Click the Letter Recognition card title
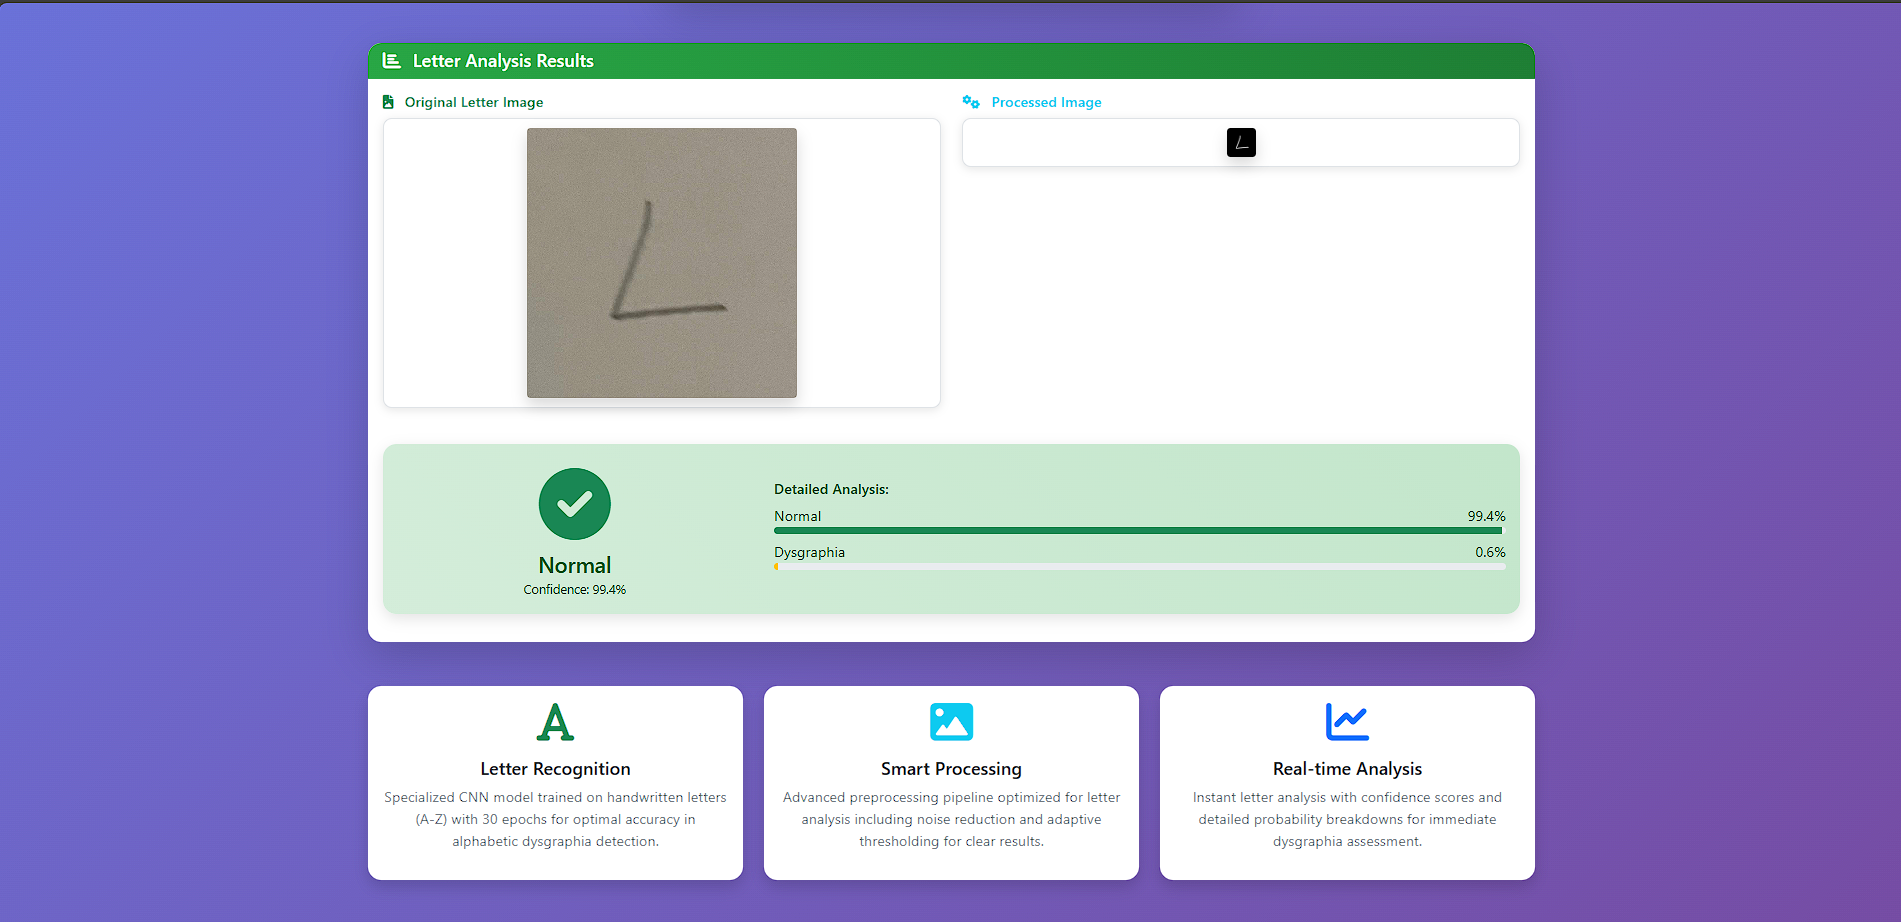 pos(555,769)
